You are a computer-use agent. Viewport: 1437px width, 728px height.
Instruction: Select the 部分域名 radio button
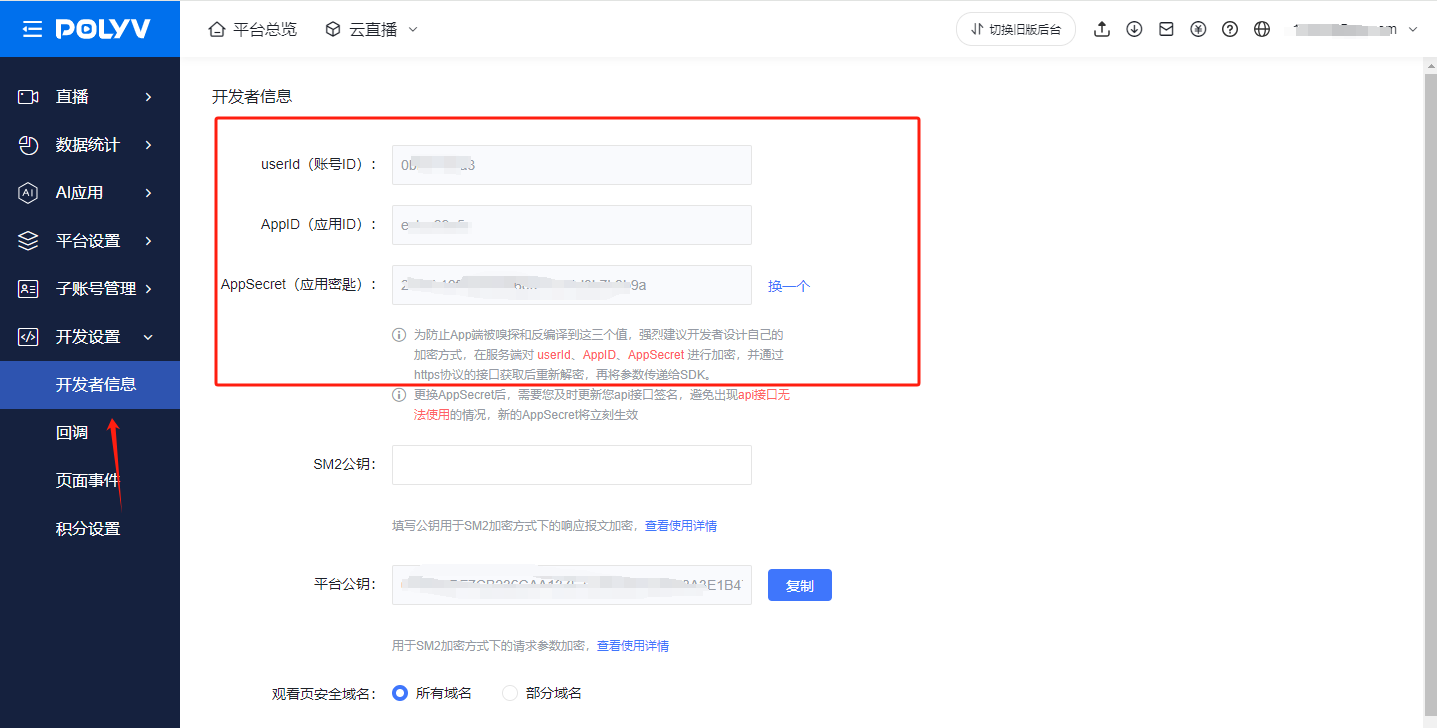pyautogui.click(x=510, y=693)
